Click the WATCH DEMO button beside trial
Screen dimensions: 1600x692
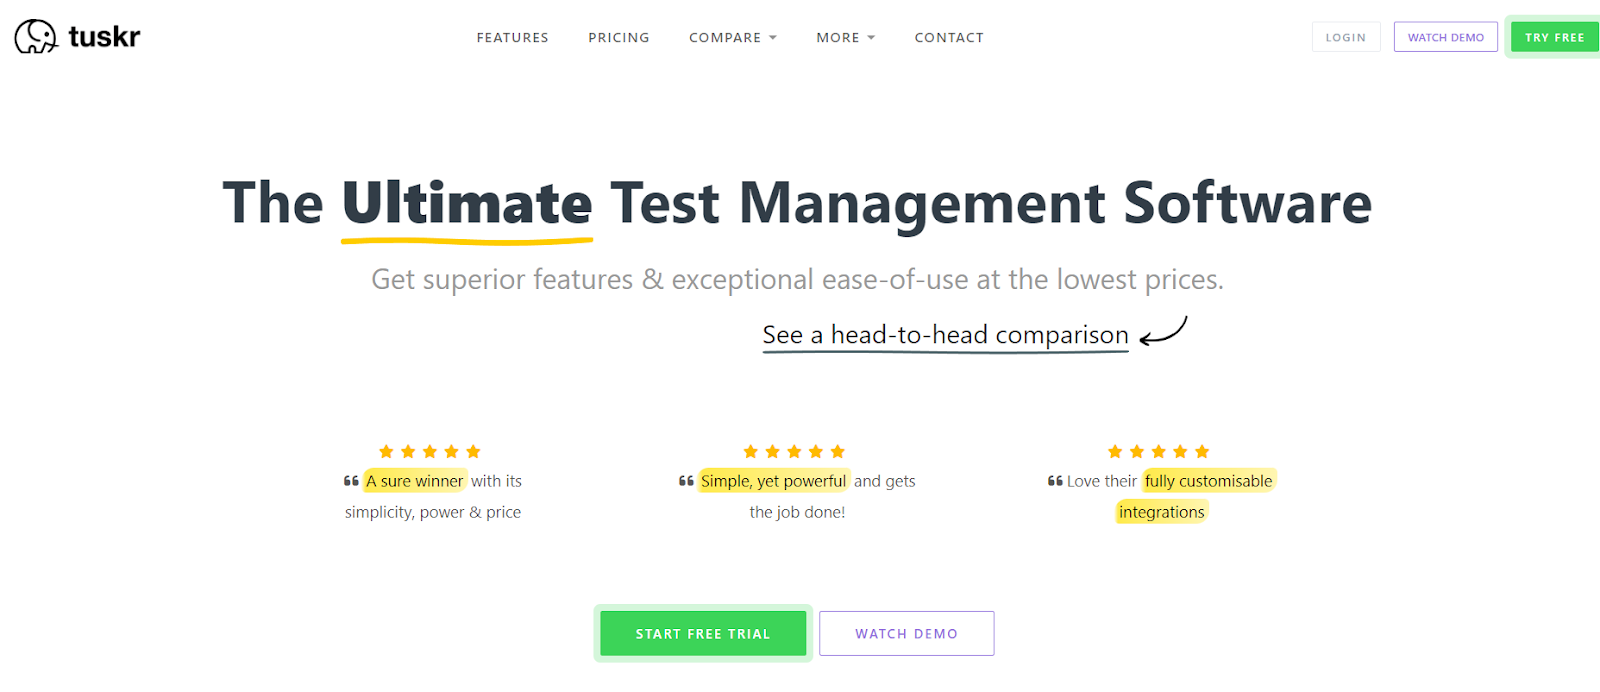907,634
